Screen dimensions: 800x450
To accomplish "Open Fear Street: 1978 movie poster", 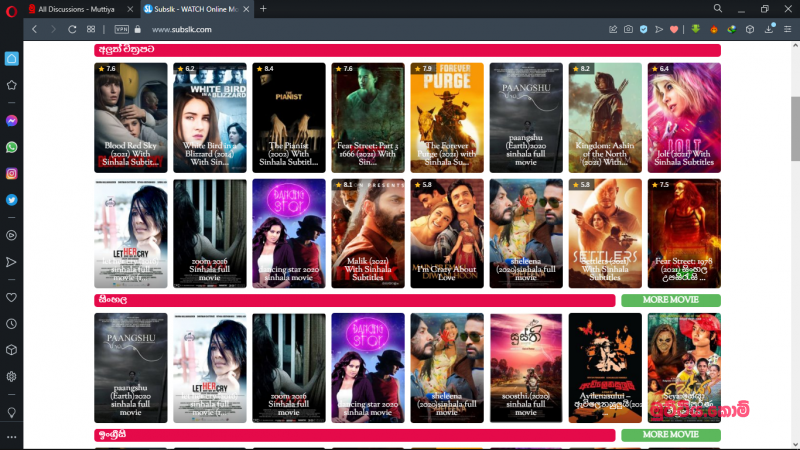I will (684, 233).
